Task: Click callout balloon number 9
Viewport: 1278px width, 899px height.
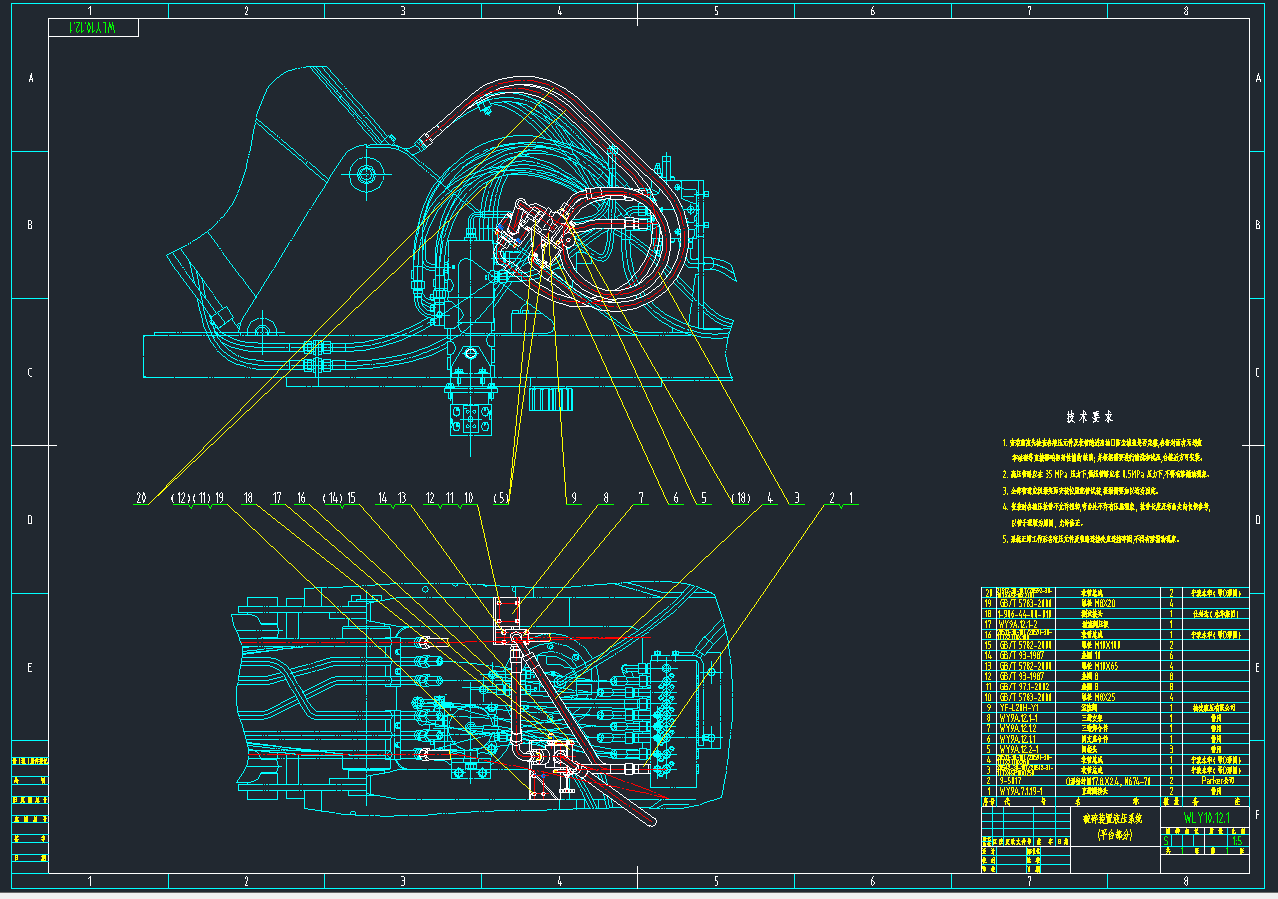Action: pos(574,498)
